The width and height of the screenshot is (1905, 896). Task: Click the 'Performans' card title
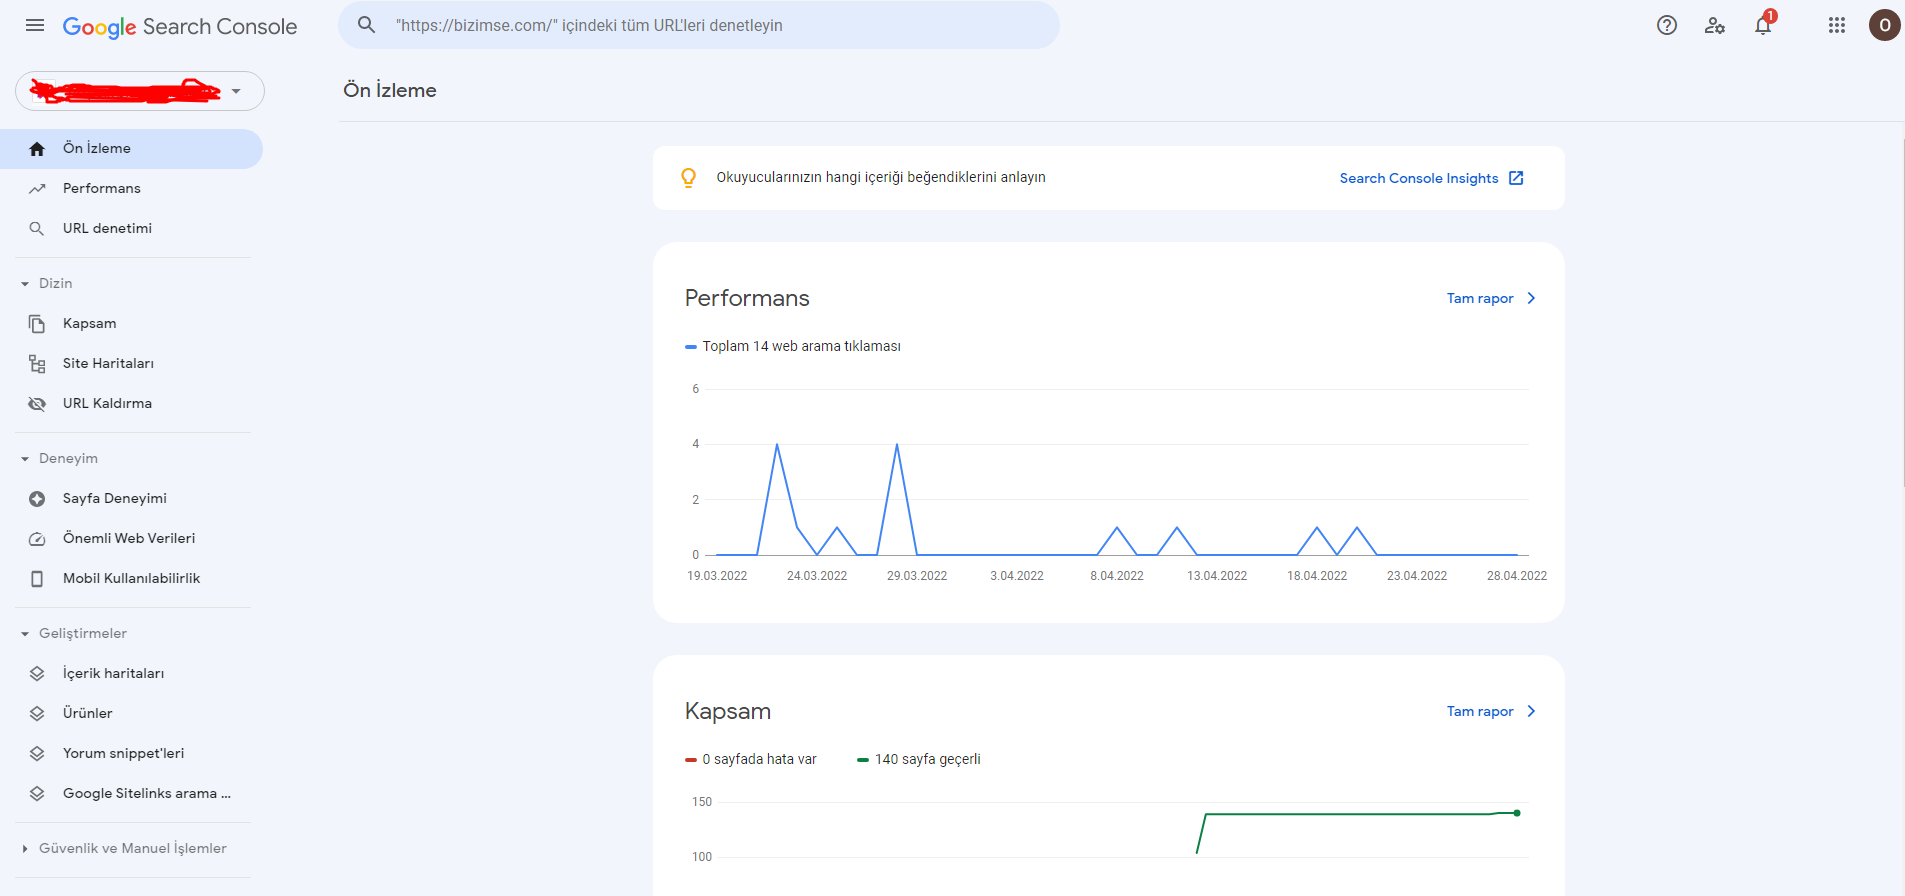(747, 298)
